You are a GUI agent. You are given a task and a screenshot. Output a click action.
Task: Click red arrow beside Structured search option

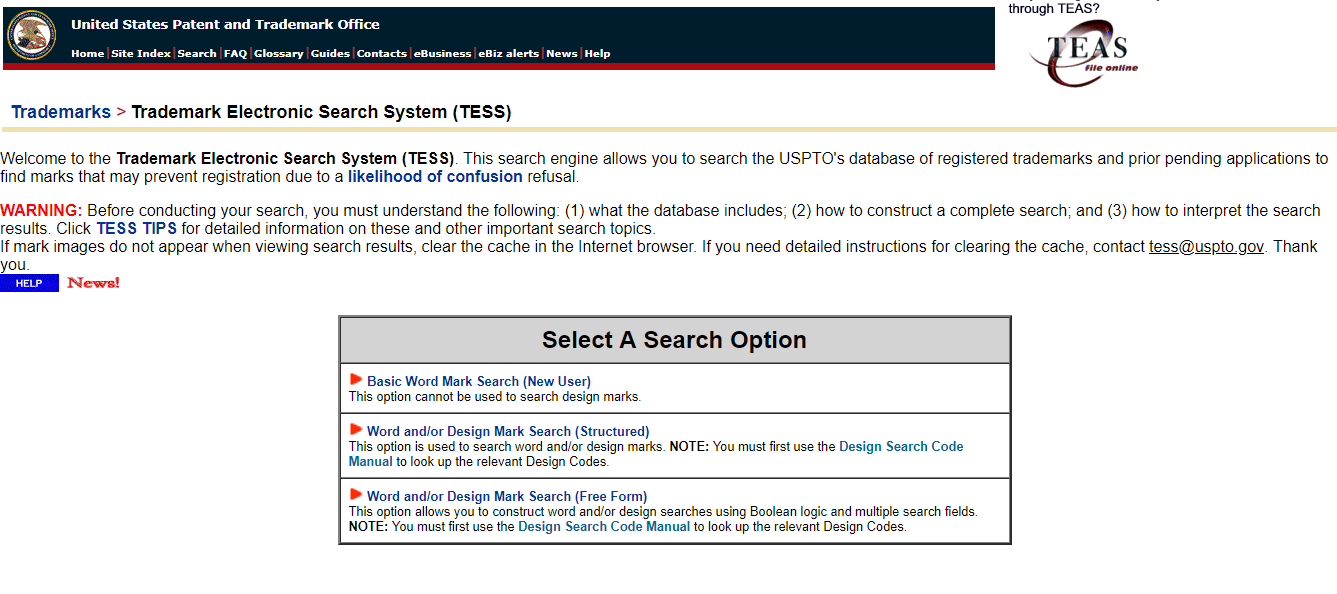[356, 430]
